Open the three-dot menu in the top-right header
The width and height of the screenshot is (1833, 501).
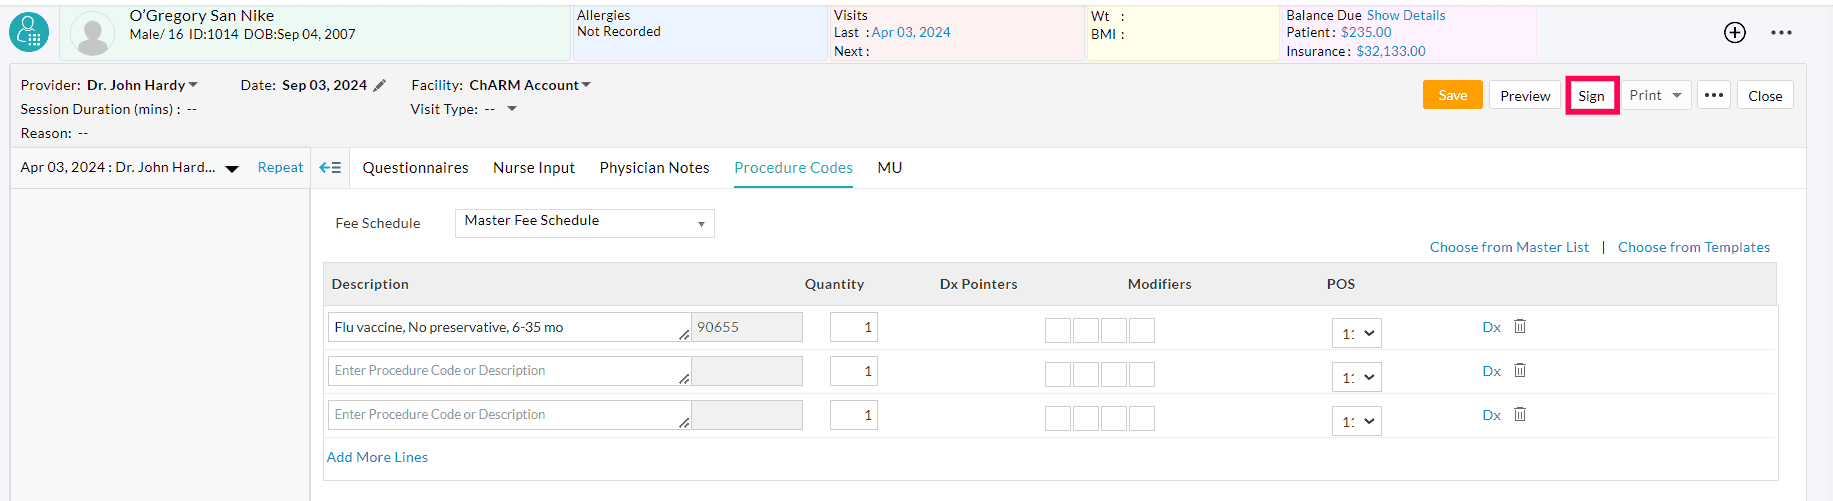pos(1781,33)
